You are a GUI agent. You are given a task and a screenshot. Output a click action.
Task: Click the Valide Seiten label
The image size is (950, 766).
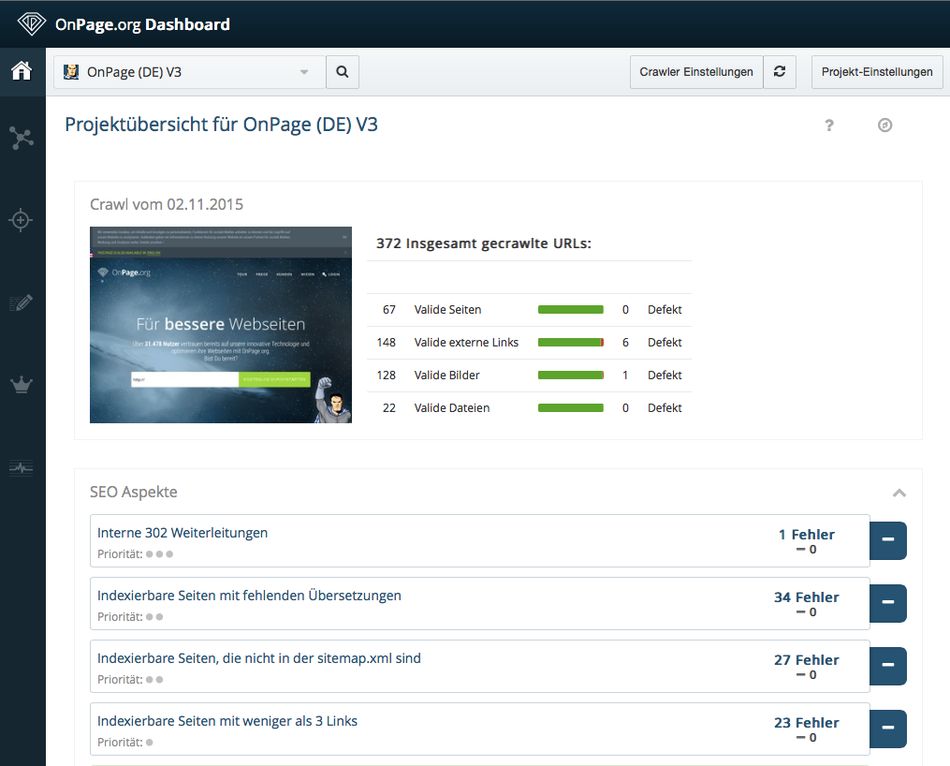[x=448, y=310]
